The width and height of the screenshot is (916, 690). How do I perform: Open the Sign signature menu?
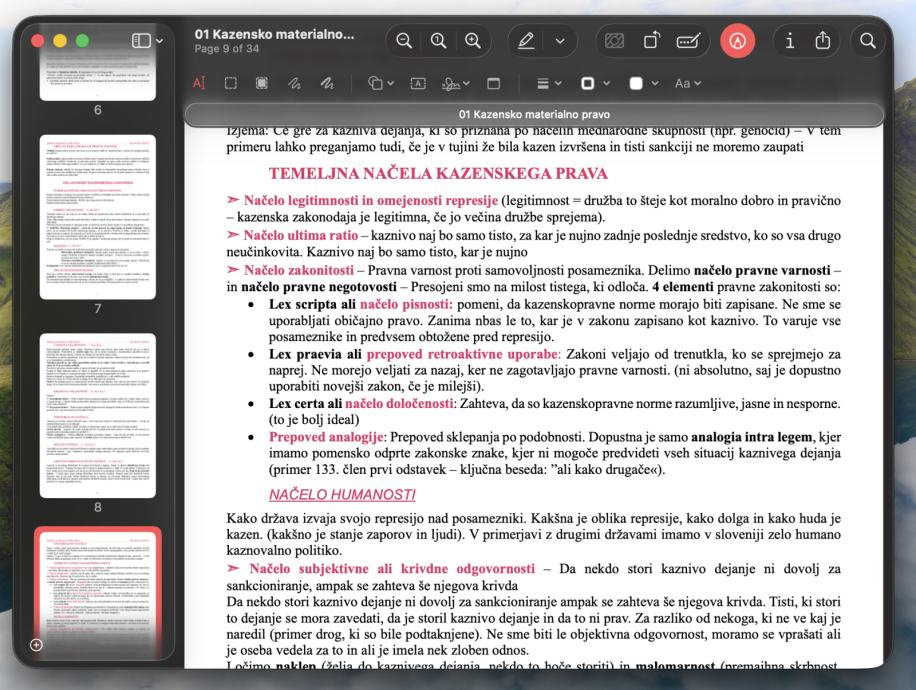(x=456, y=84)
